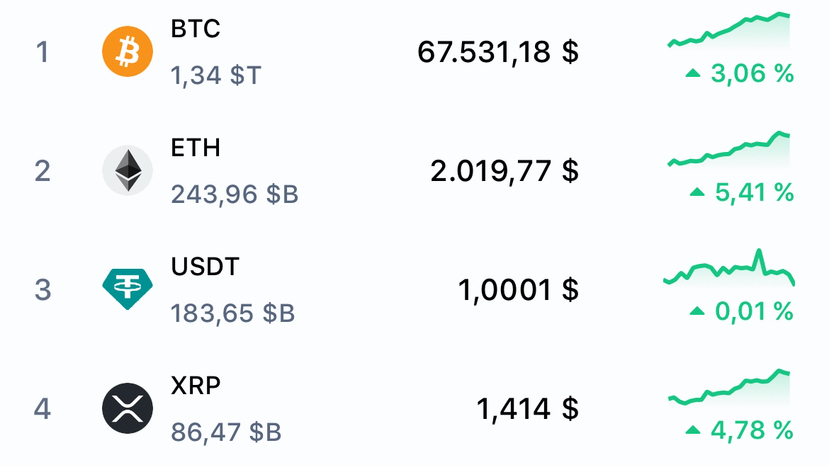
Task: Click the BTC price 67.531,18 $
Action: [x=498, y=52]
